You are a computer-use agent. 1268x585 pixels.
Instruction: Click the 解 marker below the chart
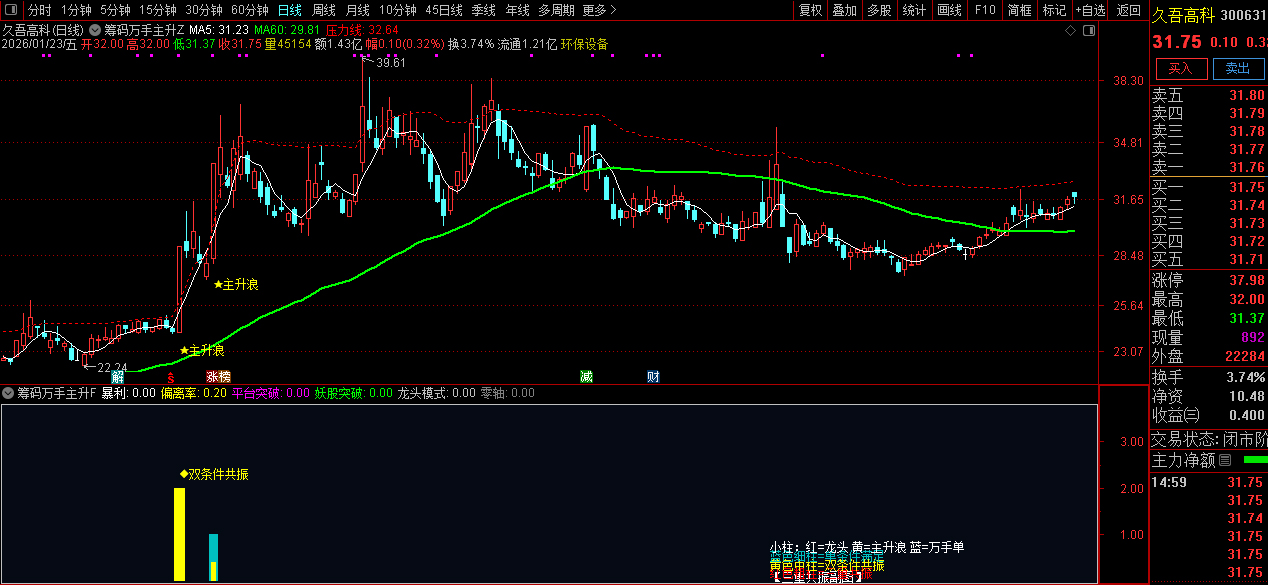pyautogui.click(x=118, y=377)
